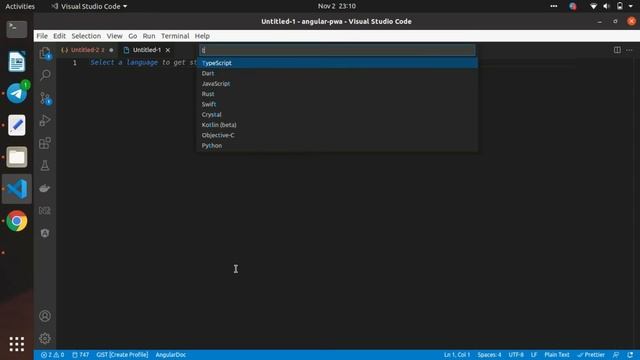The height and width of the screenshot is (360, 640).
Task: Open the Edit menu
Action: pos(60,36)
